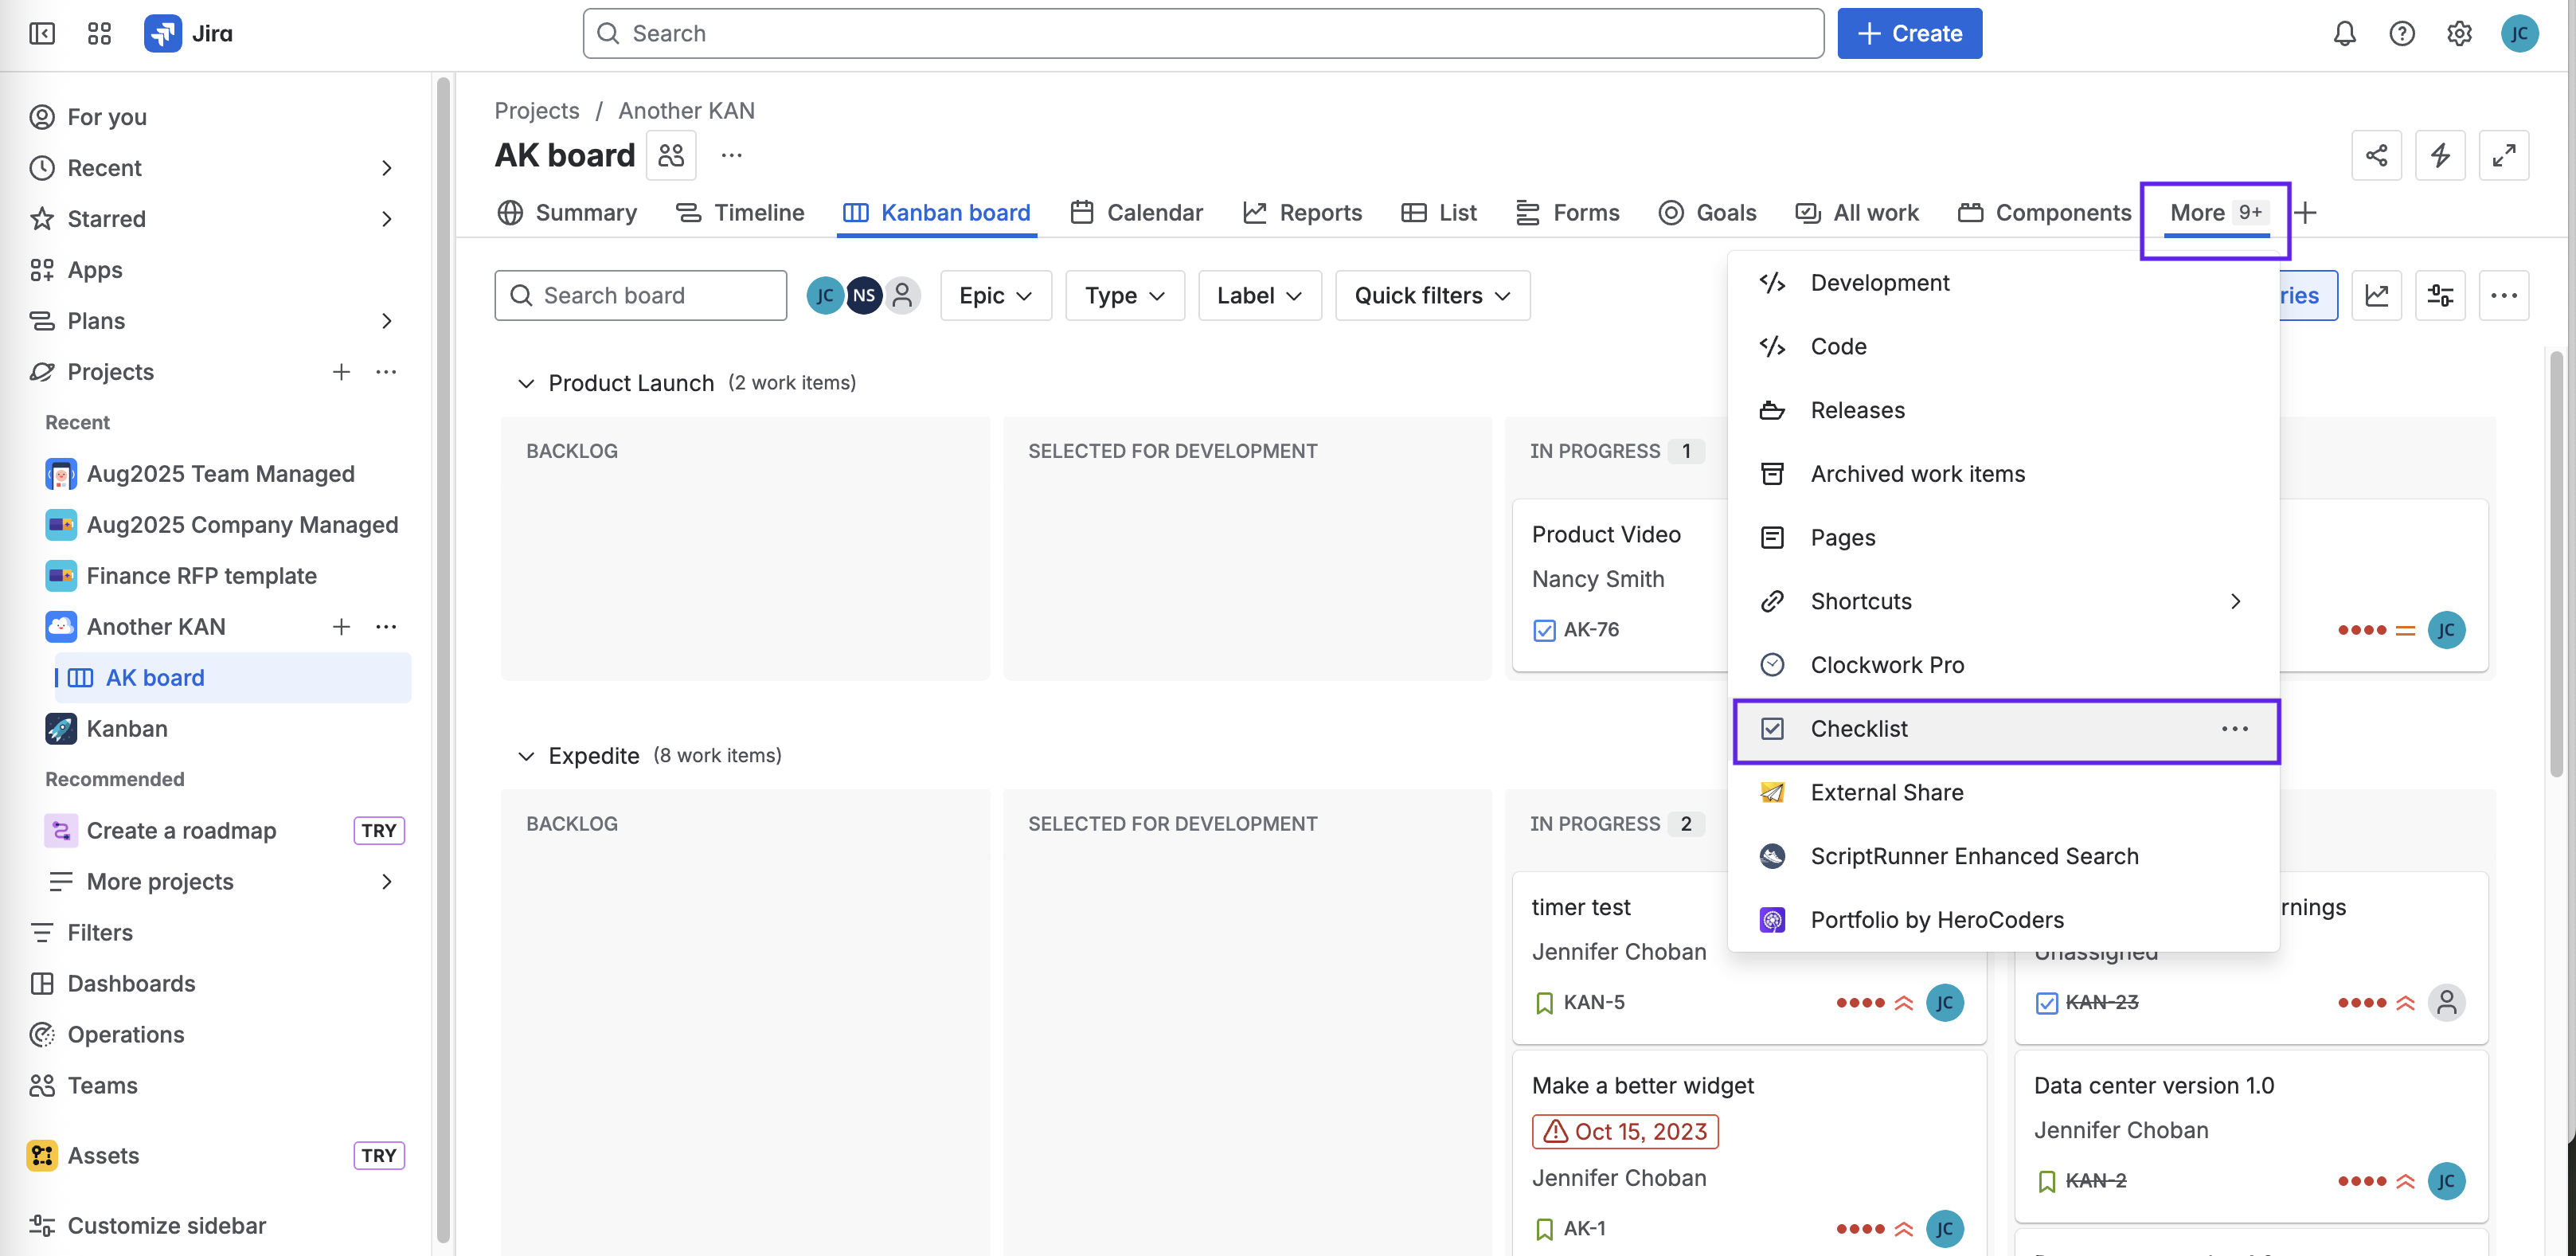Open the Epic filter dropdown
Image resolution: width=2576 pixels, height=1256 pixels.
coord(995,295)
